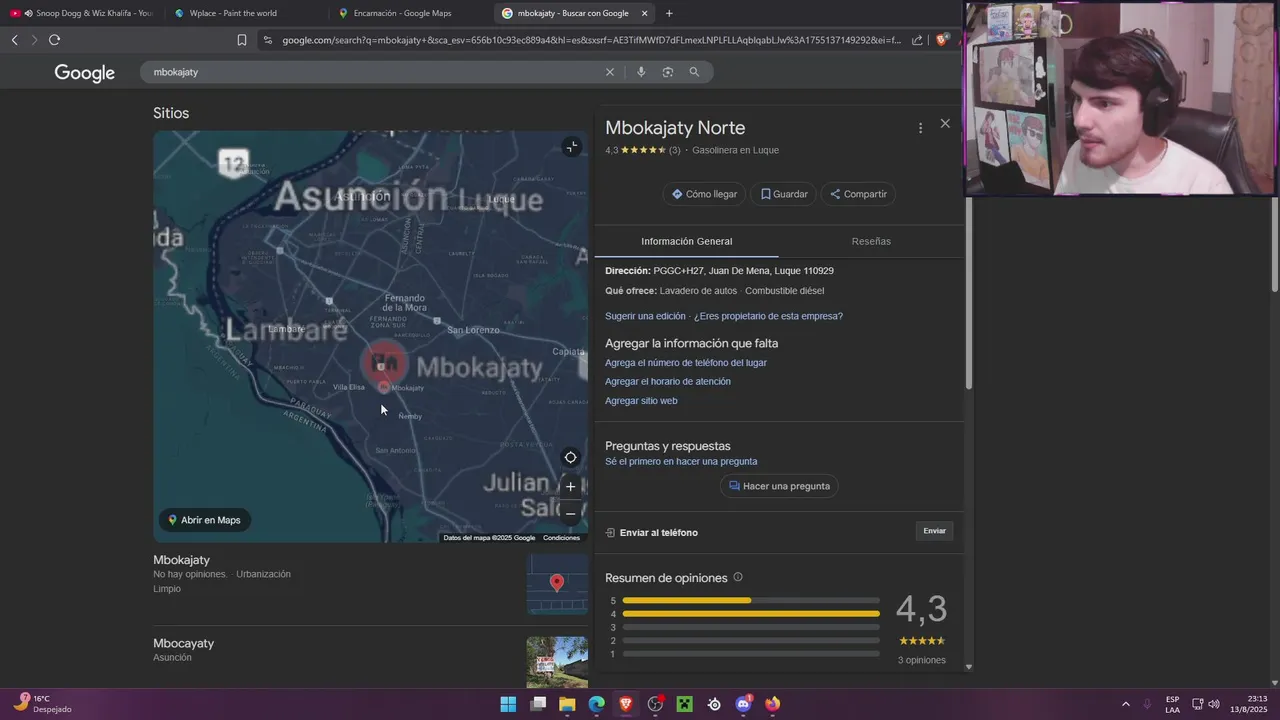Open the Mbocayaty result photo thumbnail
This screenshot has width=1280, height=720.
click(x=557, y=662)
